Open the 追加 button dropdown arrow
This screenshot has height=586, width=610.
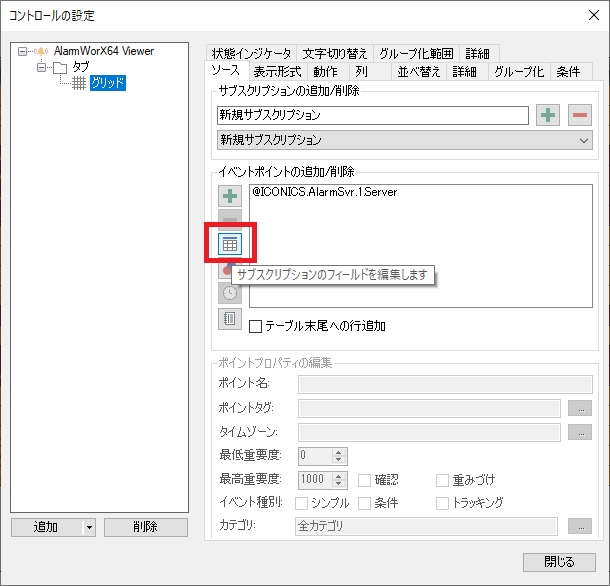point(89,528)
